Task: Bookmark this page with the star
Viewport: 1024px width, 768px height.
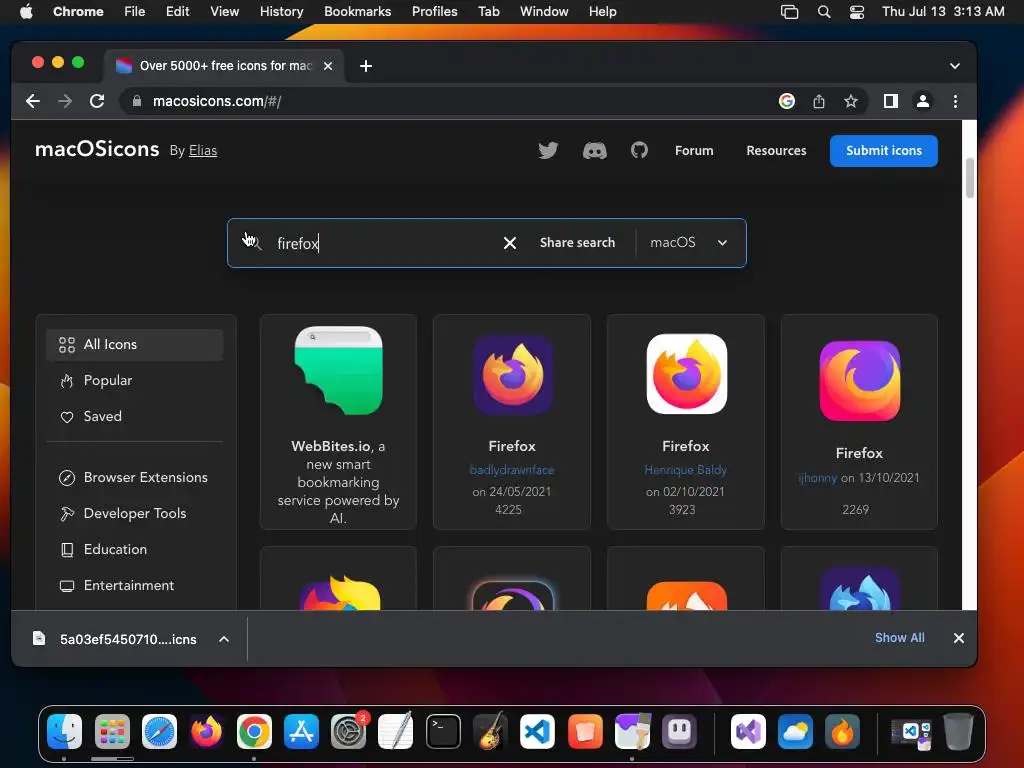Action: 850,101
